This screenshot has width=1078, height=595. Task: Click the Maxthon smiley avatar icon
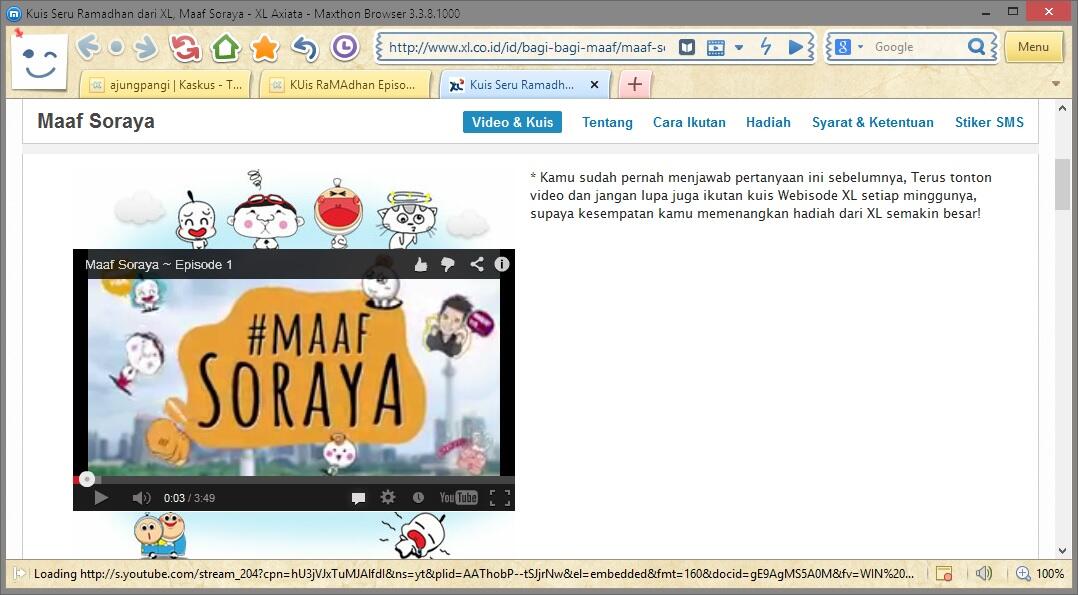pyautogui.click(x=39, y=61)
